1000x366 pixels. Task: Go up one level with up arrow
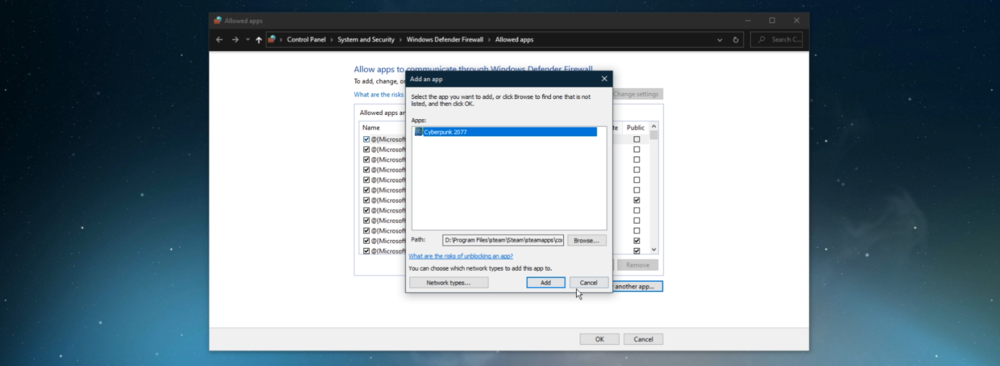tap(258, 40)
